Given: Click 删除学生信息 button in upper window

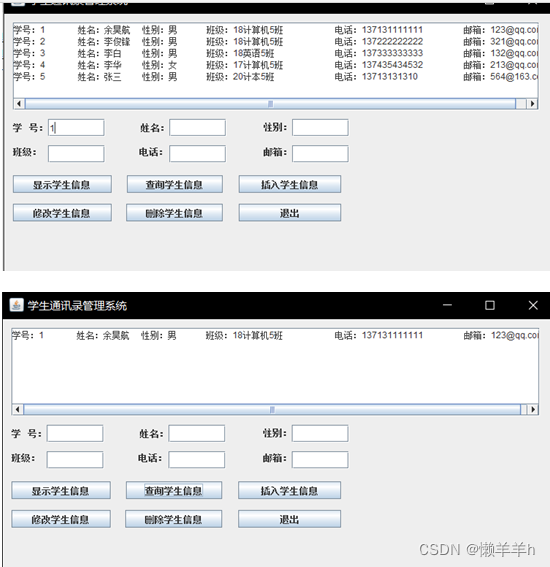Looking at the screenshot, I should click(x=174, y=213).
